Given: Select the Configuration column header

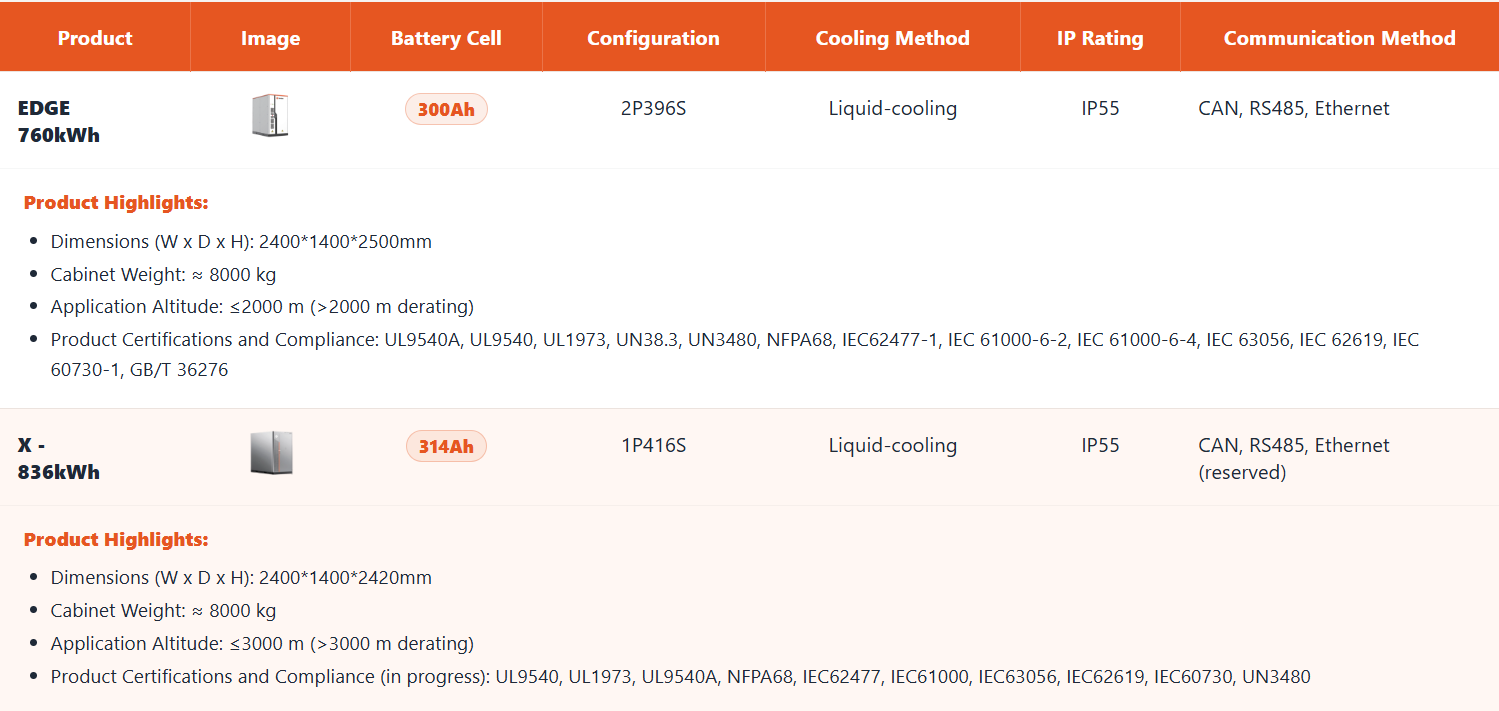Looking at the screenshot, I should (653, 38).
